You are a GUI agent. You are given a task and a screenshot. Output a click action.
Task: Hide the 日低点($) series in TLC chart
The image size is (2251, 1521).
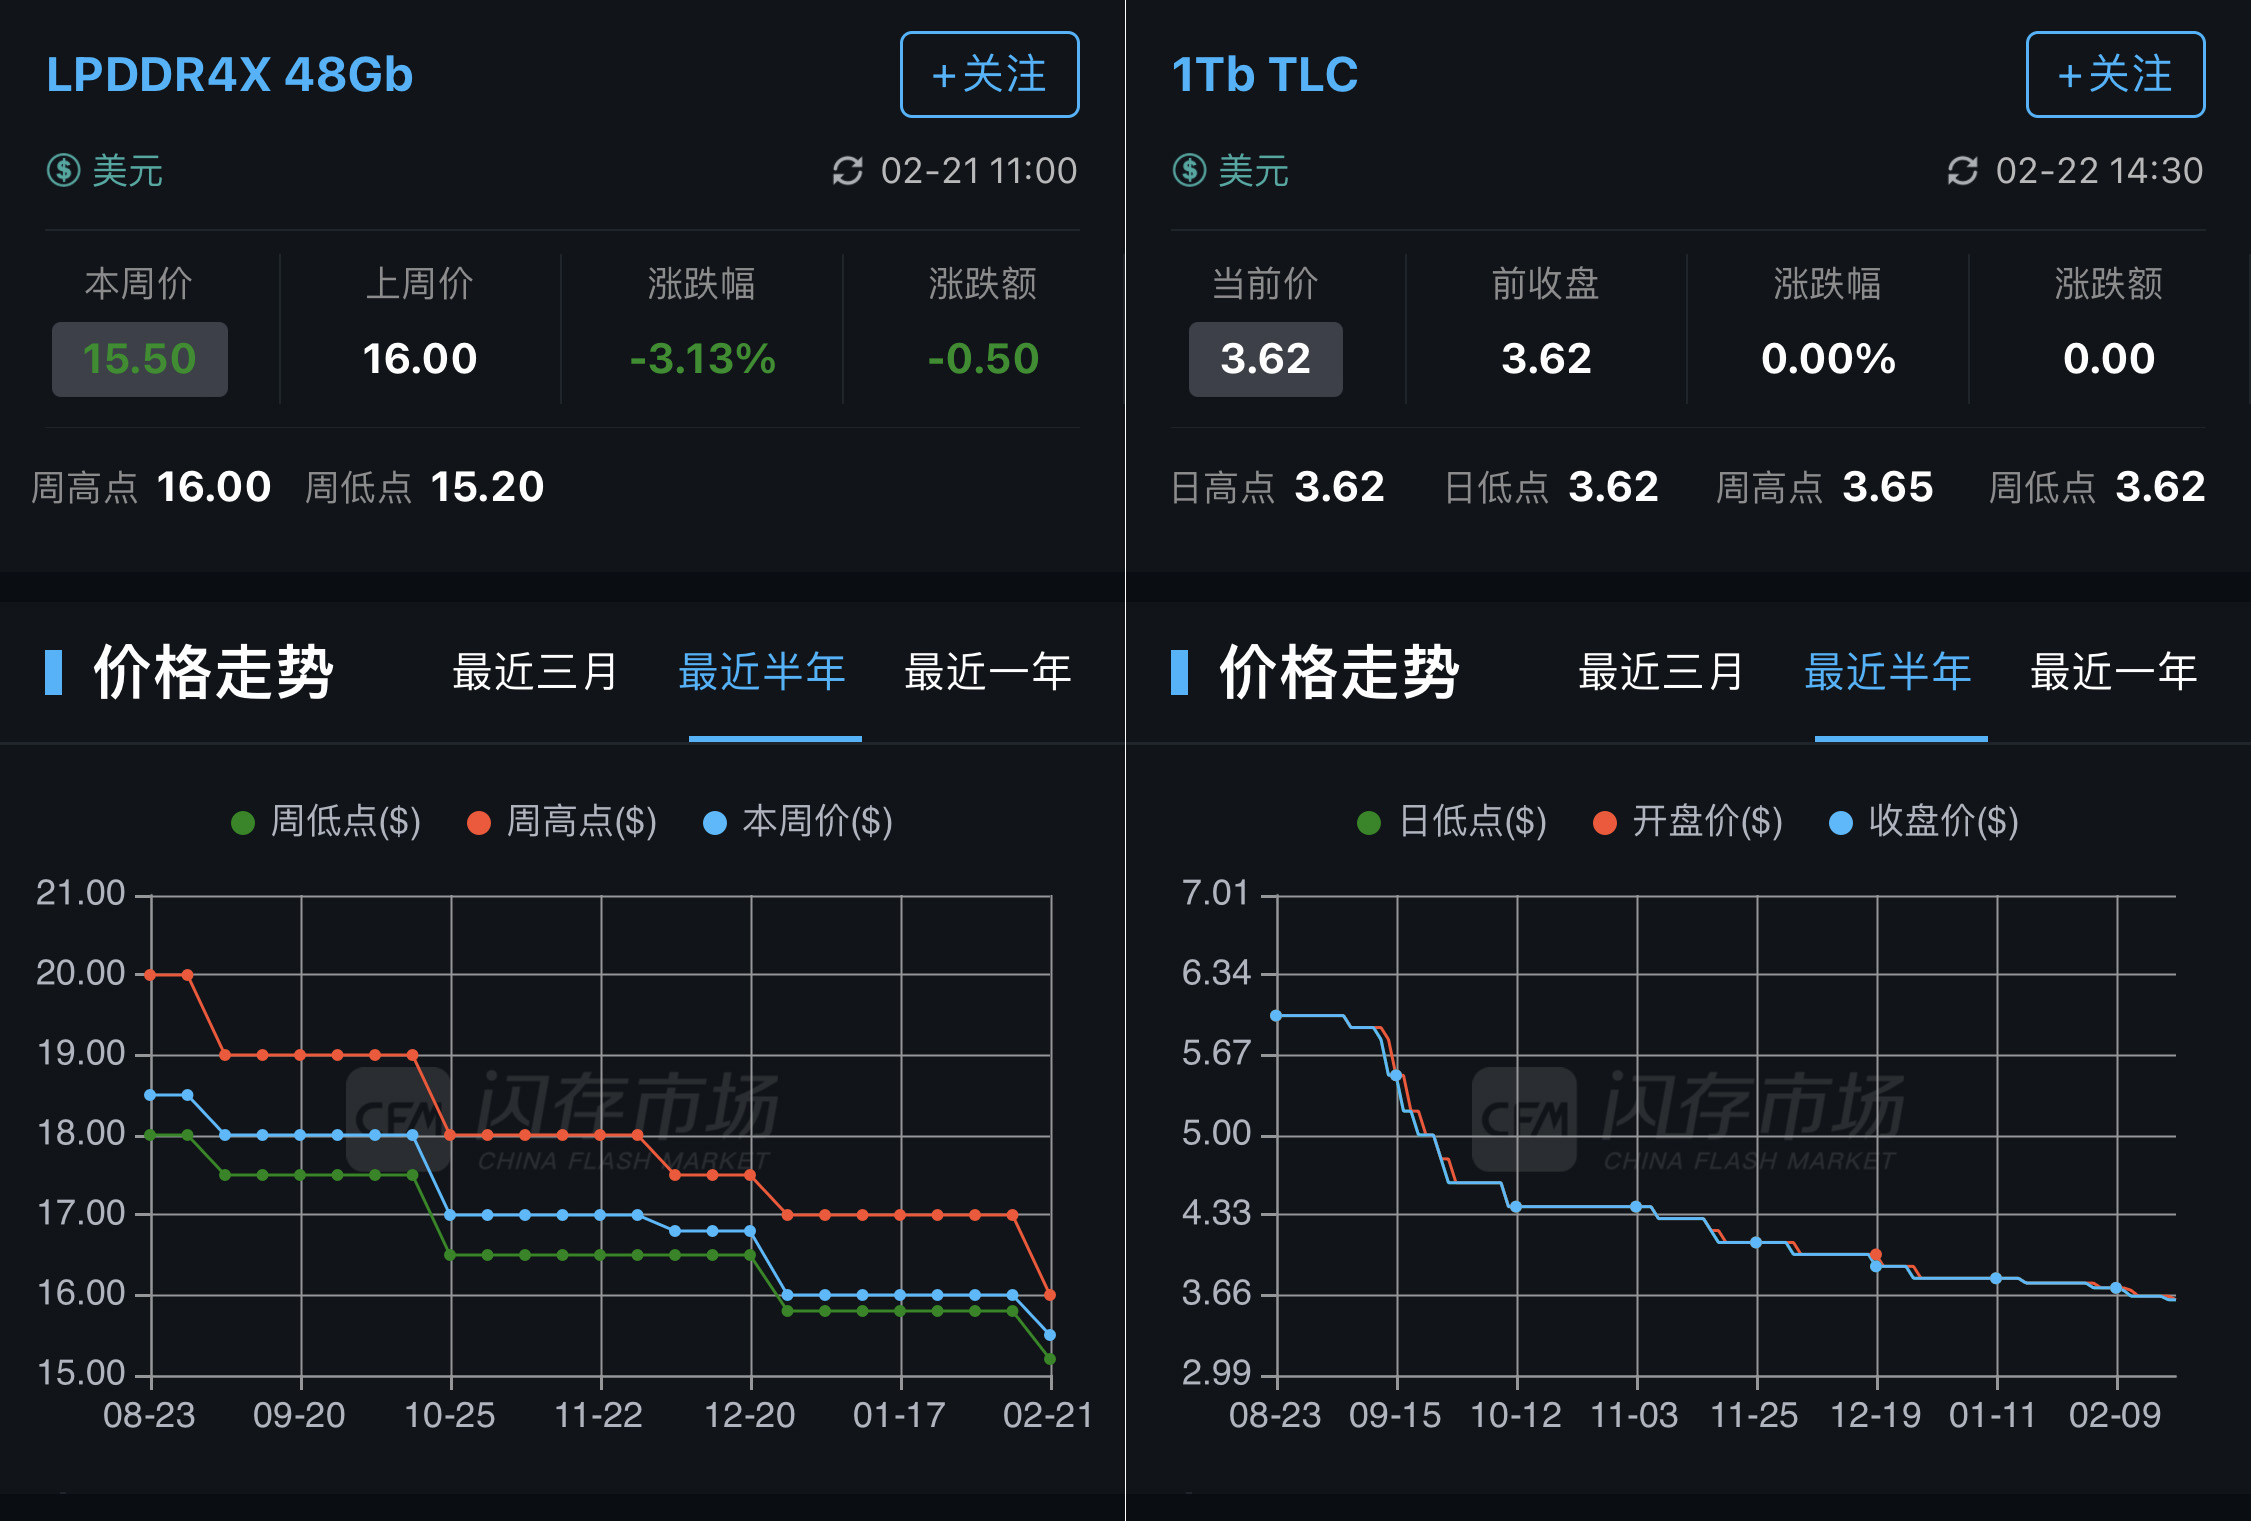[x=1452, y=822]
